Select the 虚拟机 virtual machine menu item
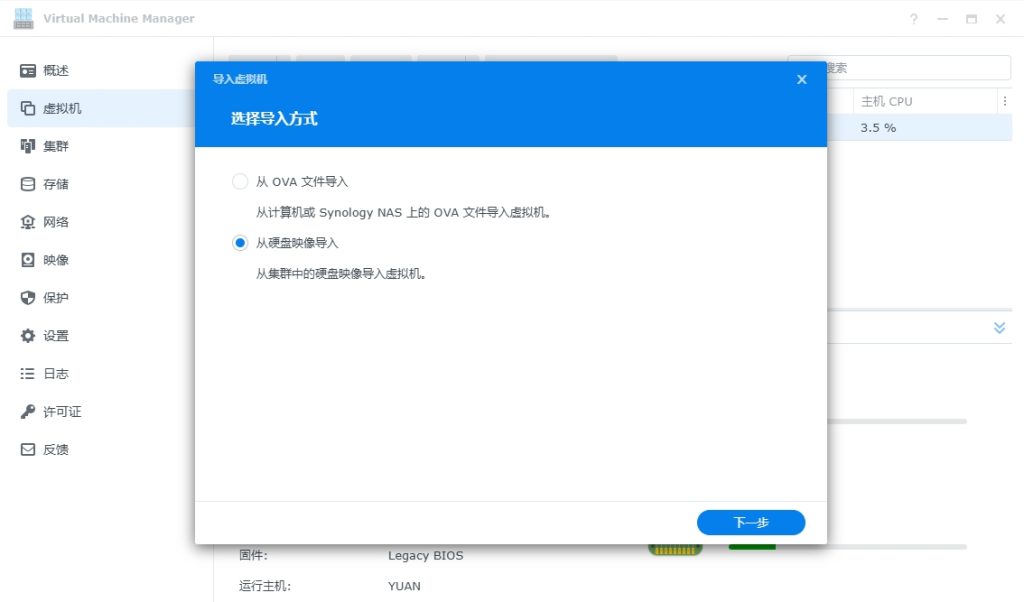1024x602 pixels. click(62, 109)
